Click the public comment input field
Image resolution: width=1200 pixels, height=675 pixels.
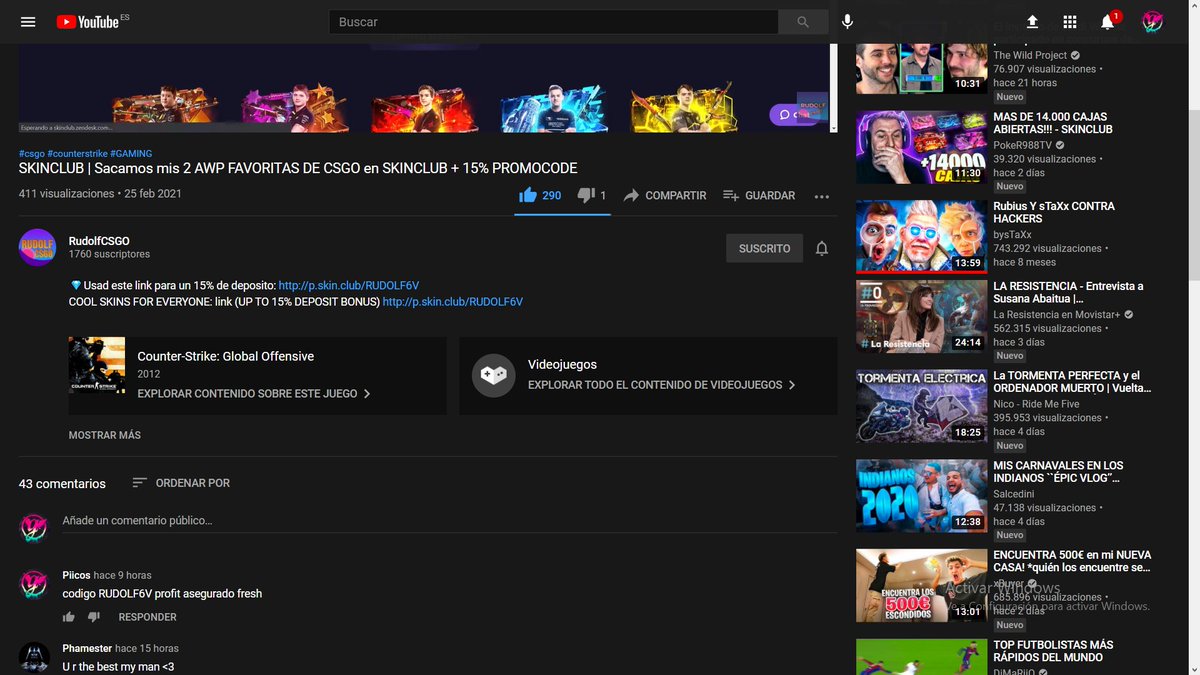450,521
